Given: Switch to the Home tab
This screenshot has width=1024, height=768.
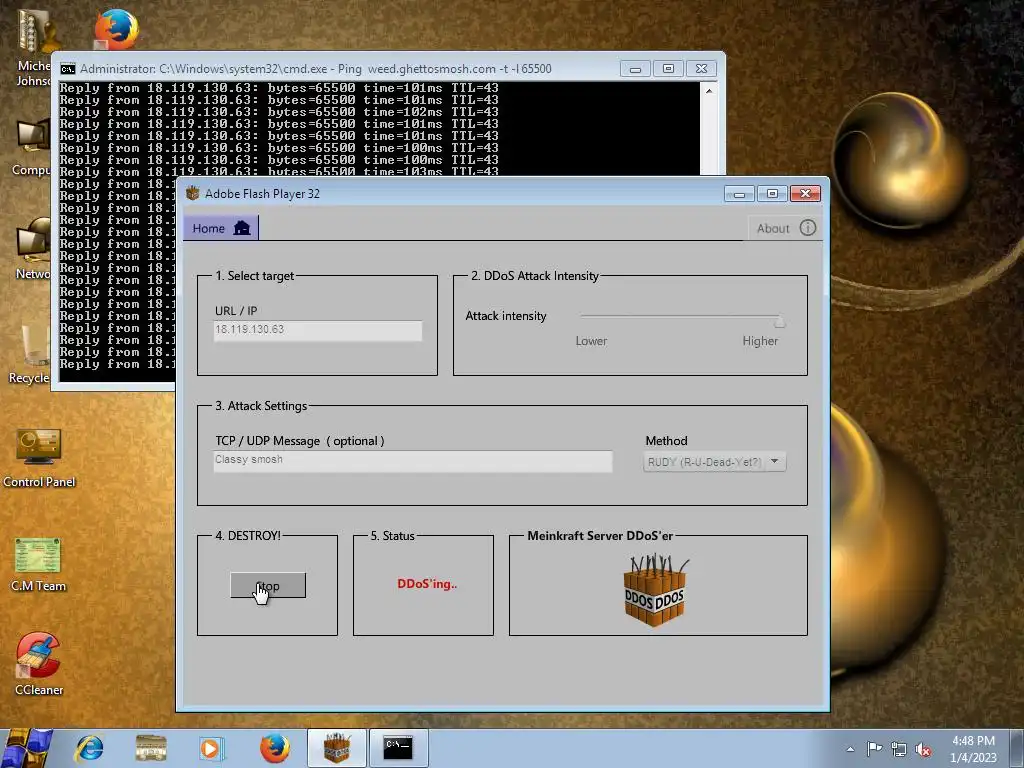Looking at the screenshot, I should (x=221, y=228).
